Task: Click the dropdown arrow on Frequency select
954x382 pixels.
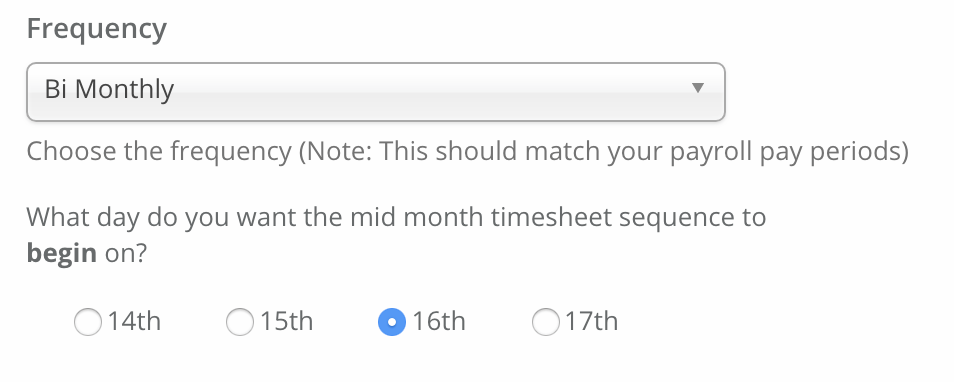Action: click(x=698, y=88)
